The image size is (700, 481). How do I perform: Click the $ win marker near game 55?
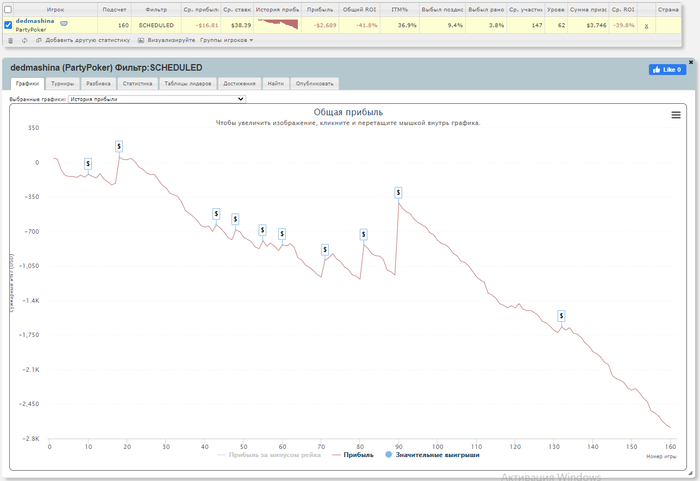point(262,230)
